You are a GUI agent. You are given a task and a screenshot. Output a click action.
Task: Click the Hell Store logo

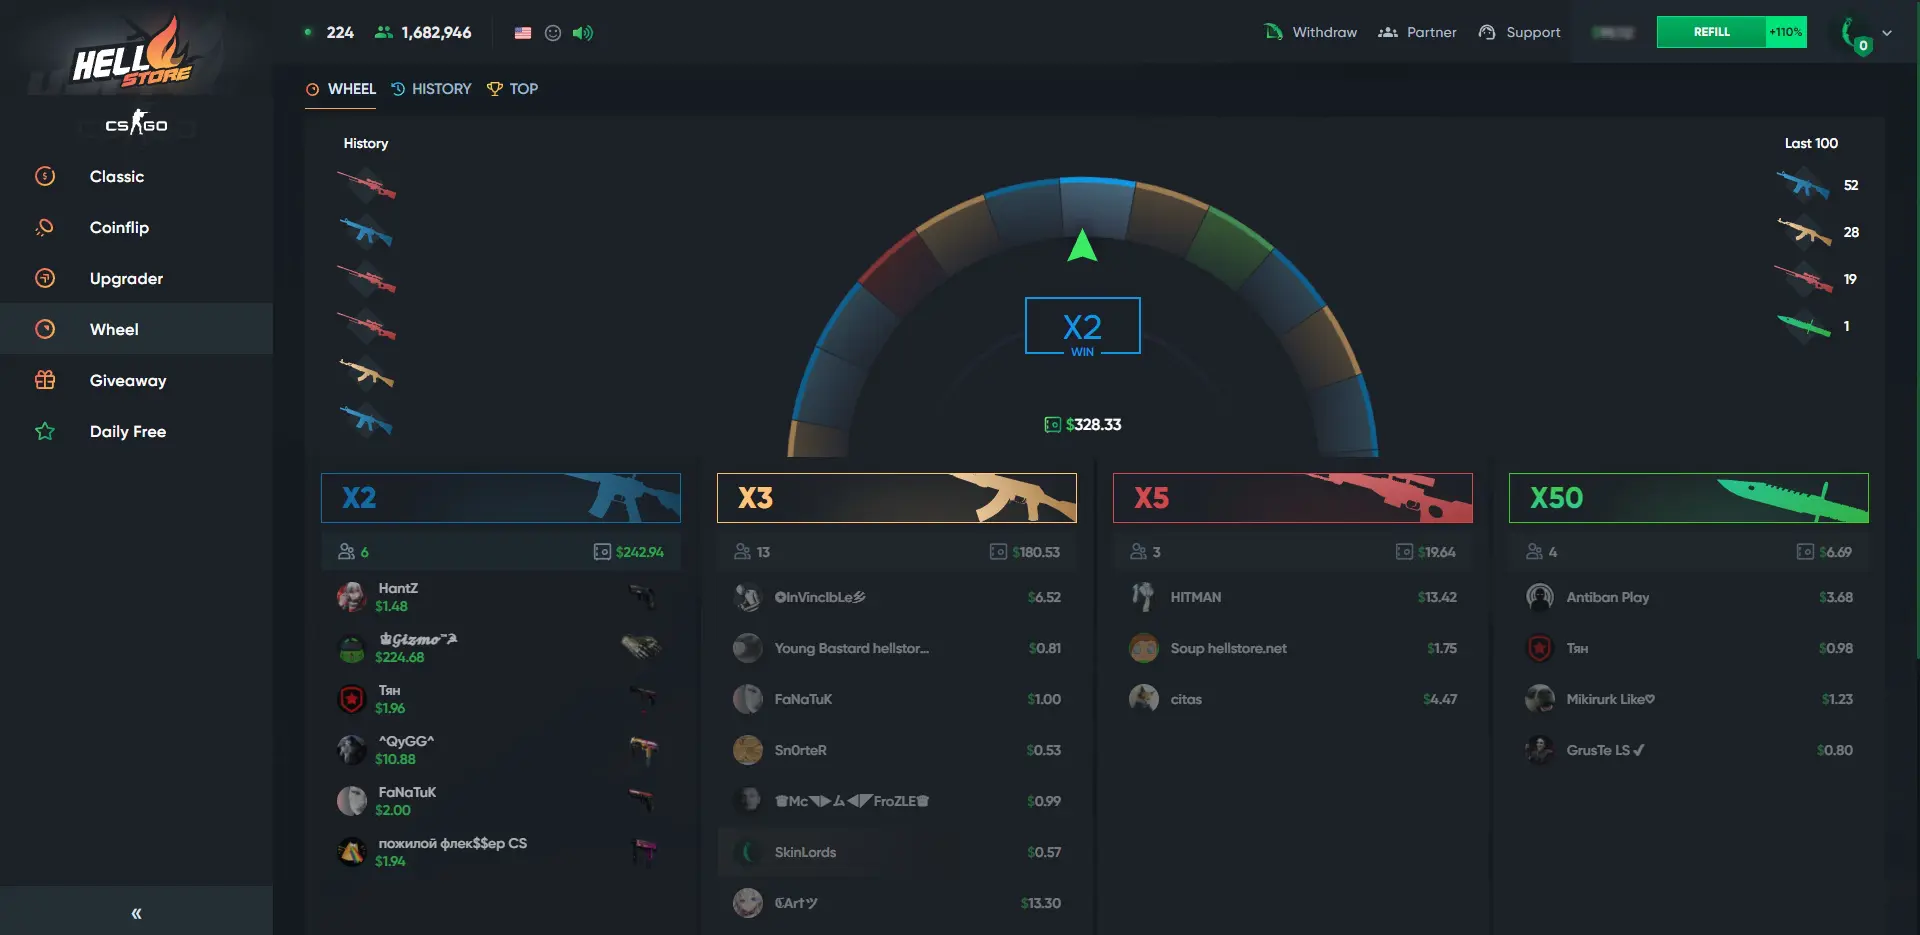(131, 53)
